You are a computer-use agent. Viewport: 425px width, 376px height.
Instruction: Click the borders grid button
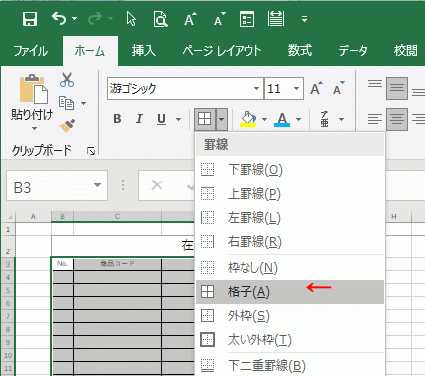coord(205,119)
